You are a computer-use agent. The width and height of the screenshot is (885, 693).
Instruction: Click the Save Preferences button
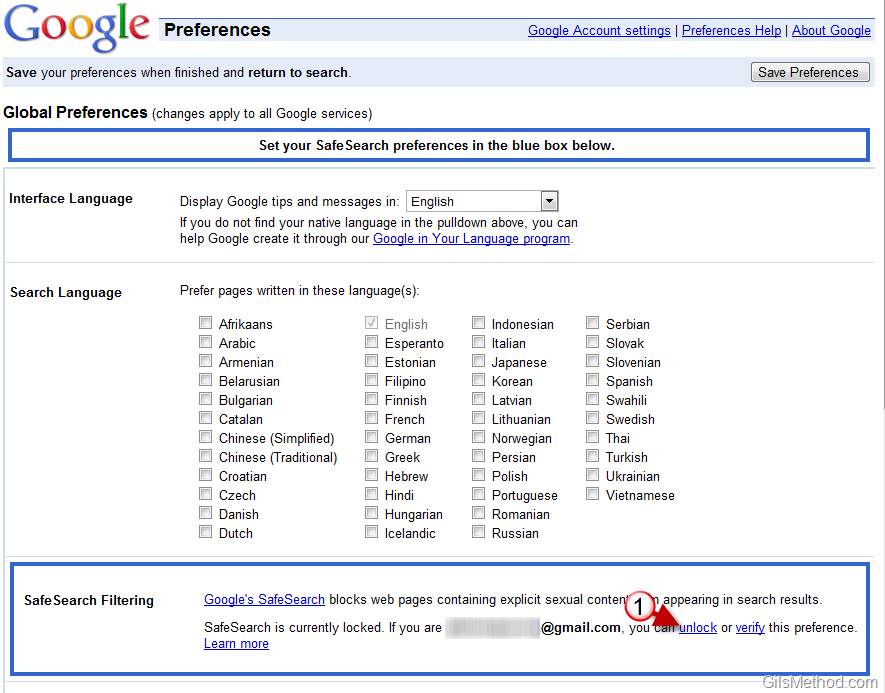[x=810, y=71]
